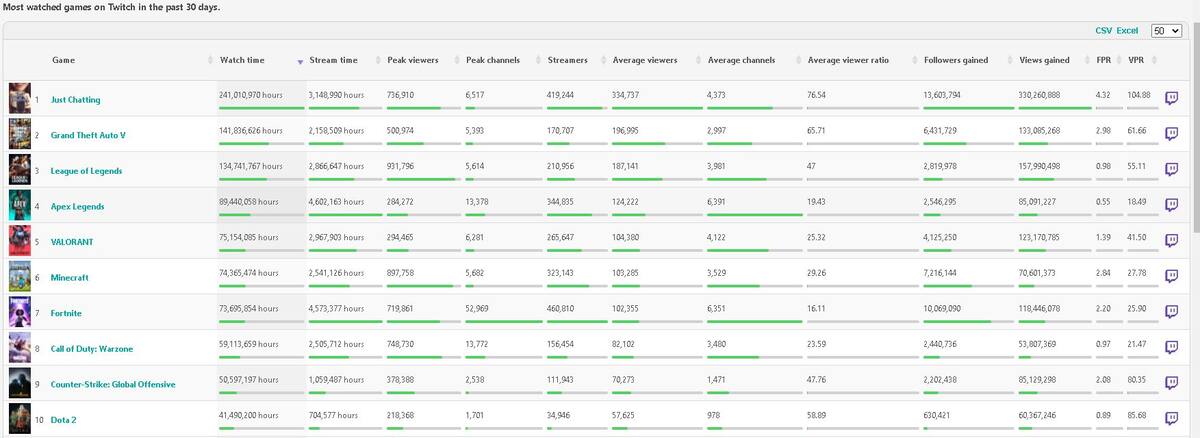This screenshot has width=1200, height=438.
Task: Export table to Excel
Action: click(1127, 31)
